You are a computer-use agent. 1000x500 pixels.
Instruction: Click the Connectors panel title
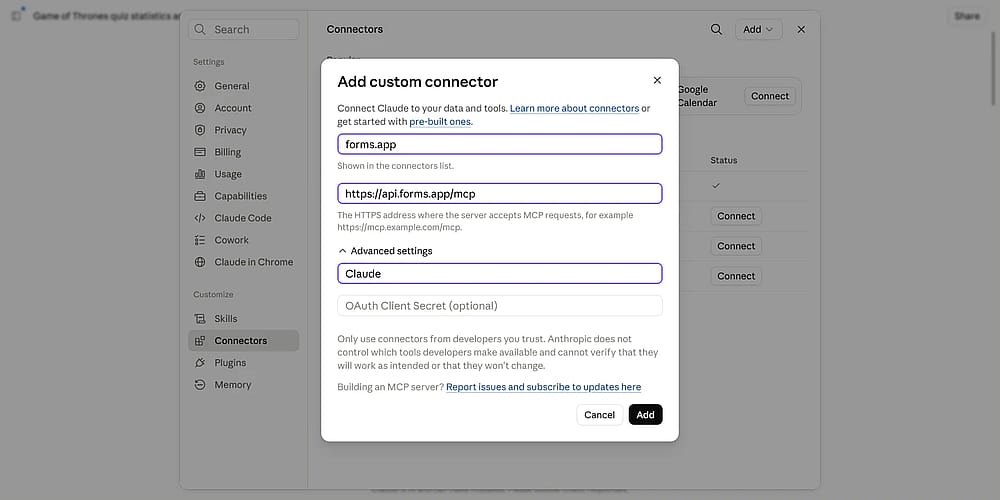[355, 29]
